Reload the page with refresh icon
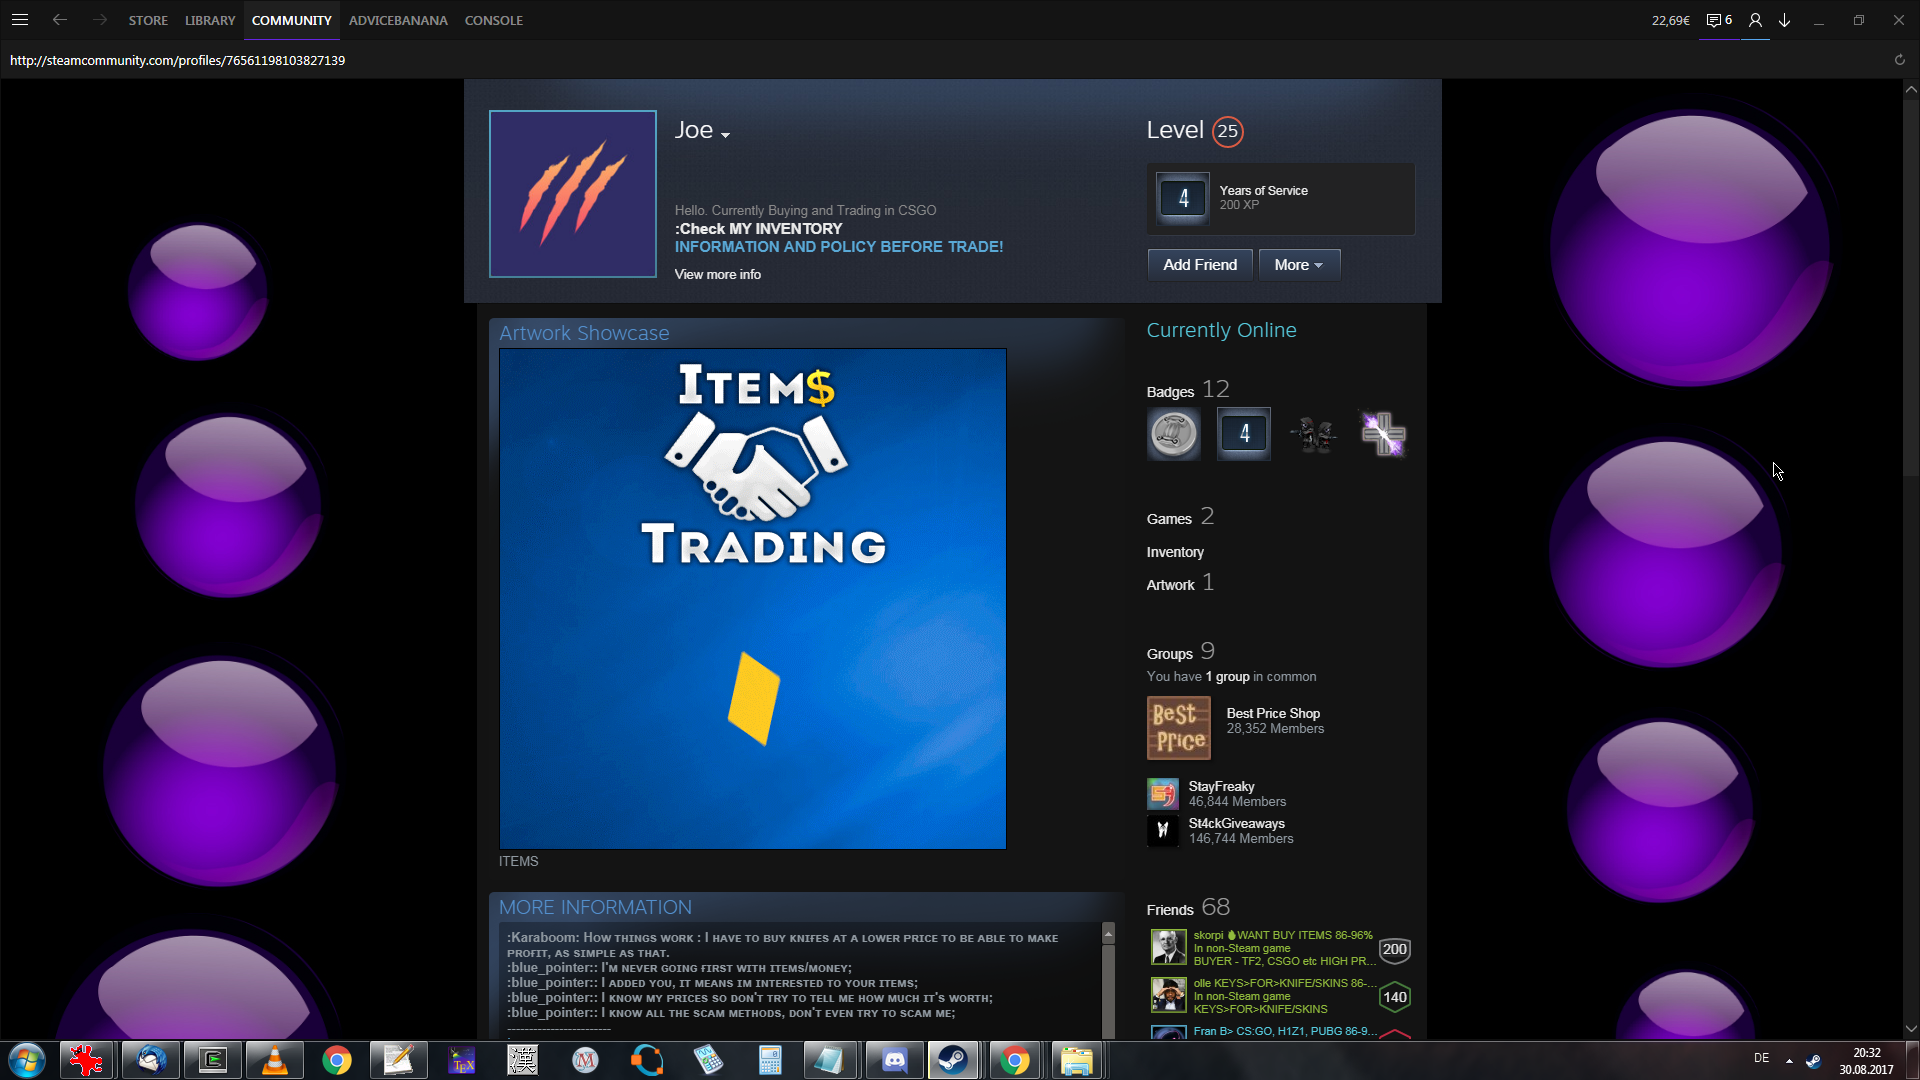The height and width of the screenshot is (1080, 1920). tap(1899, 60)
